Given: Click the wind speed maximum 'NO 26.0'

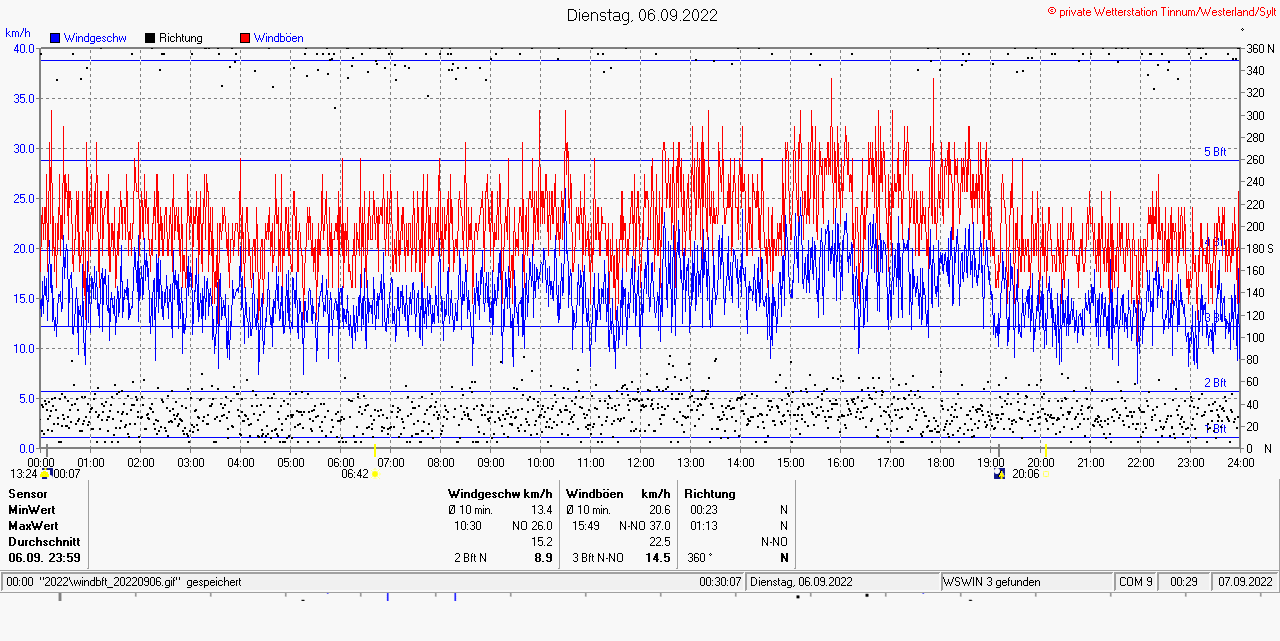Looking at the screenshot, I should click(532, 526).
